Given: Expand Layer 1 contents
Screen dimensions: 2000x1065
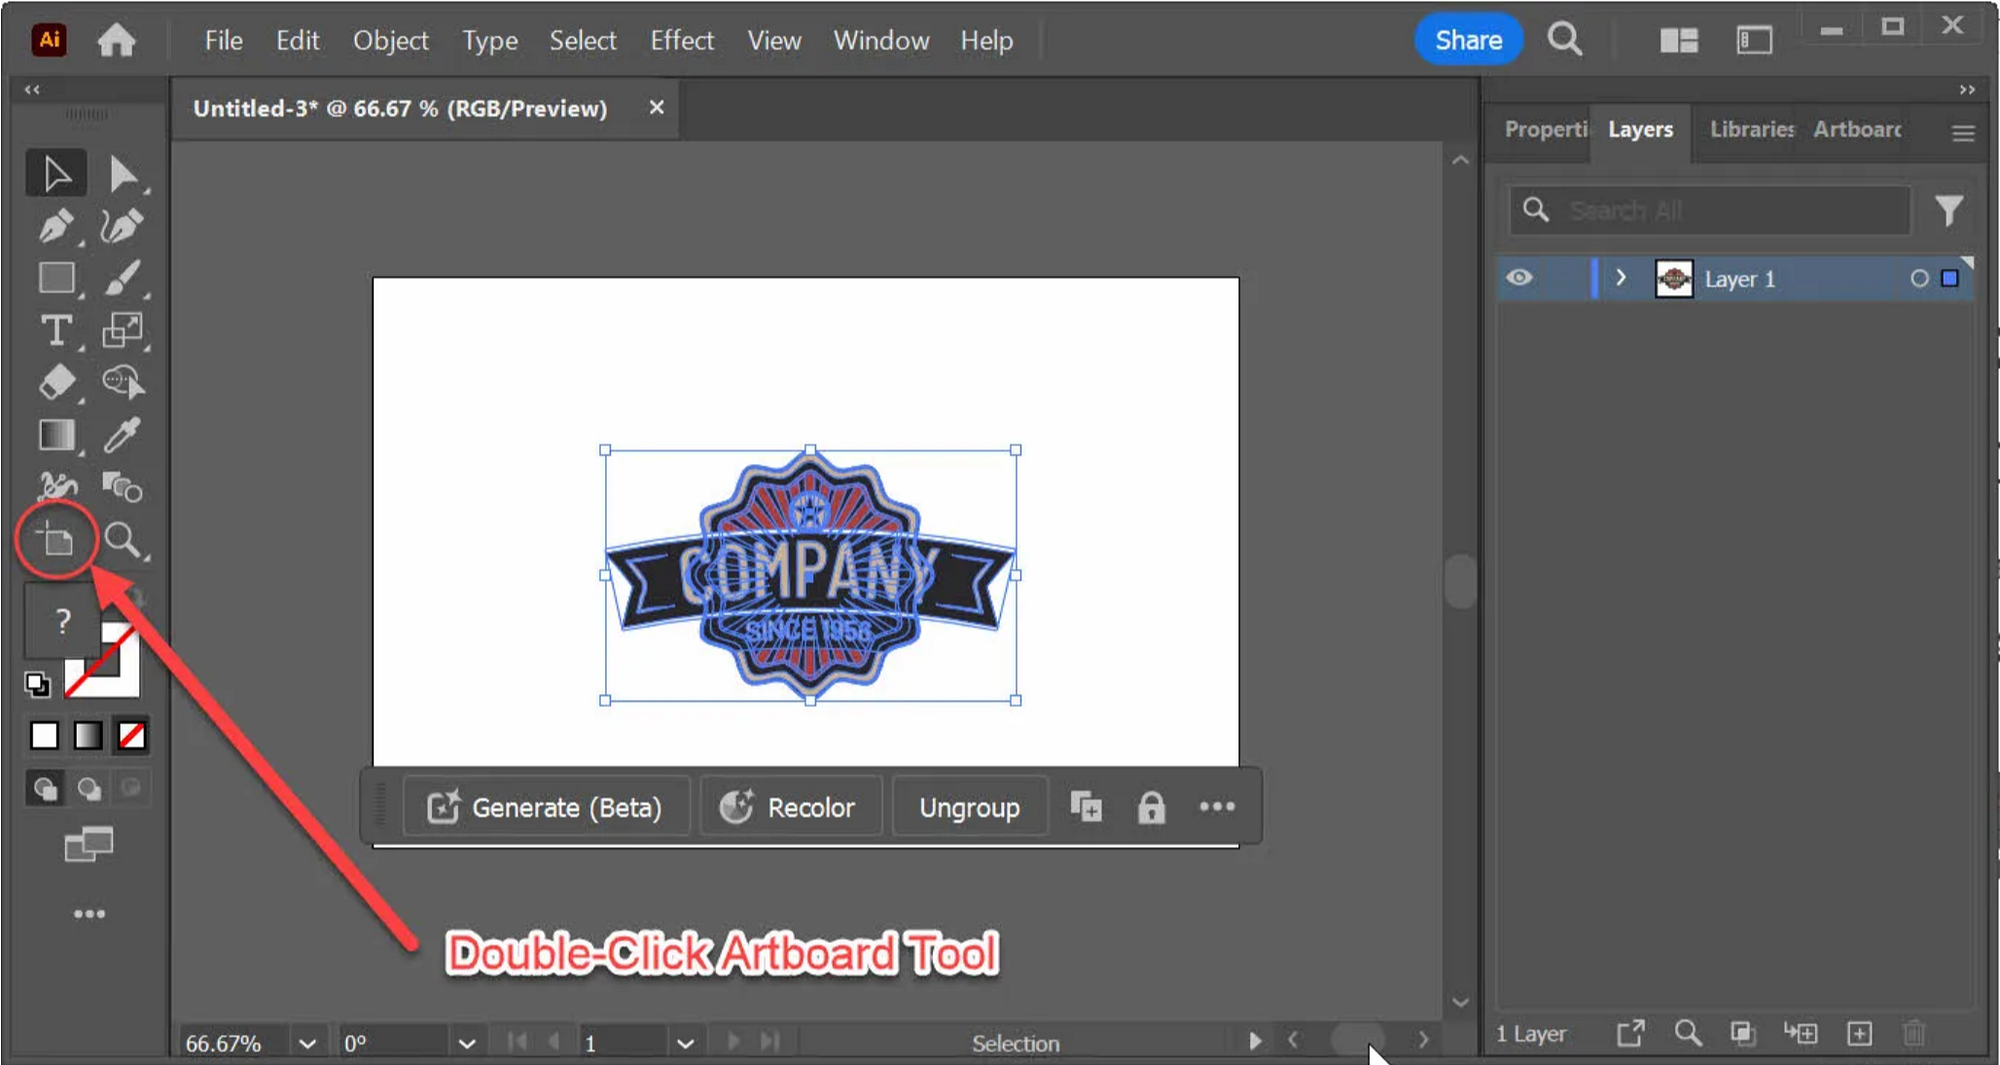Looking at the screenshot, I should pyautogui.click(x=1621, y=279).
